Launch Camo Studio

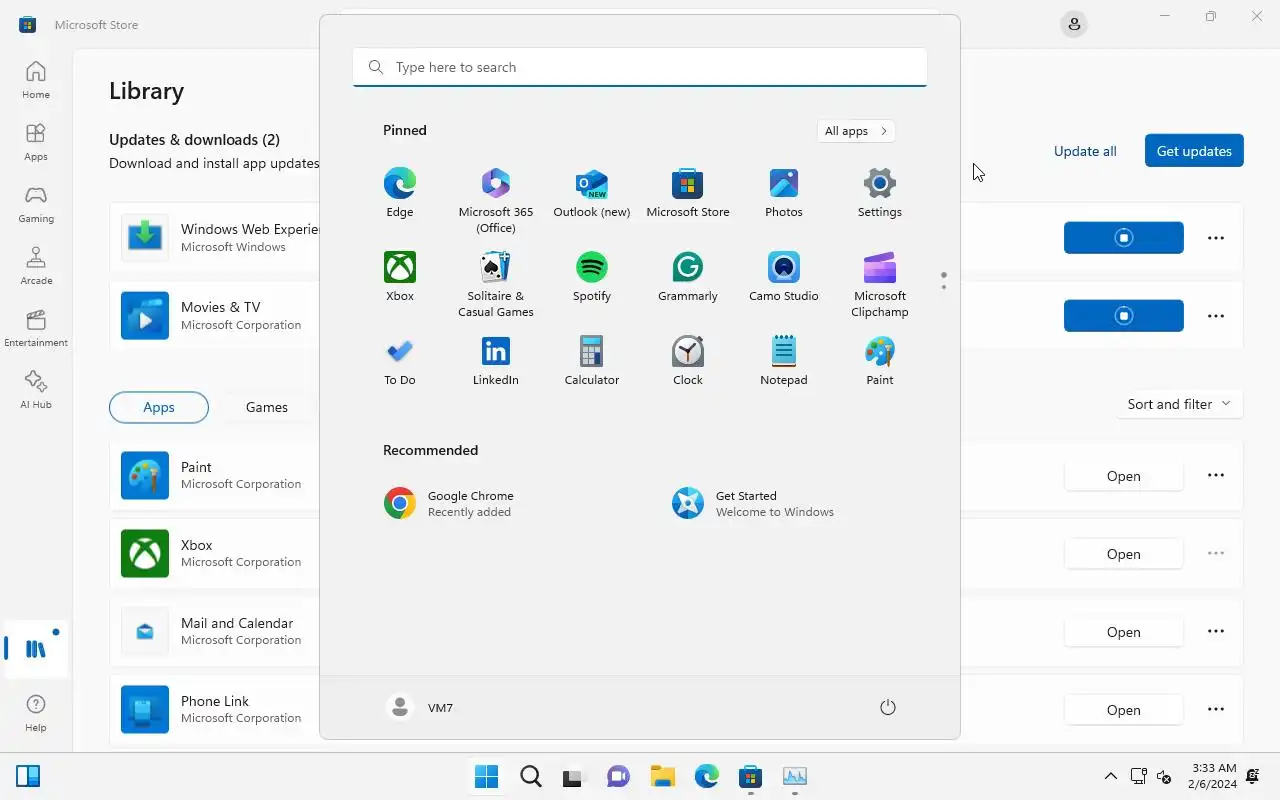coord(784,276)
